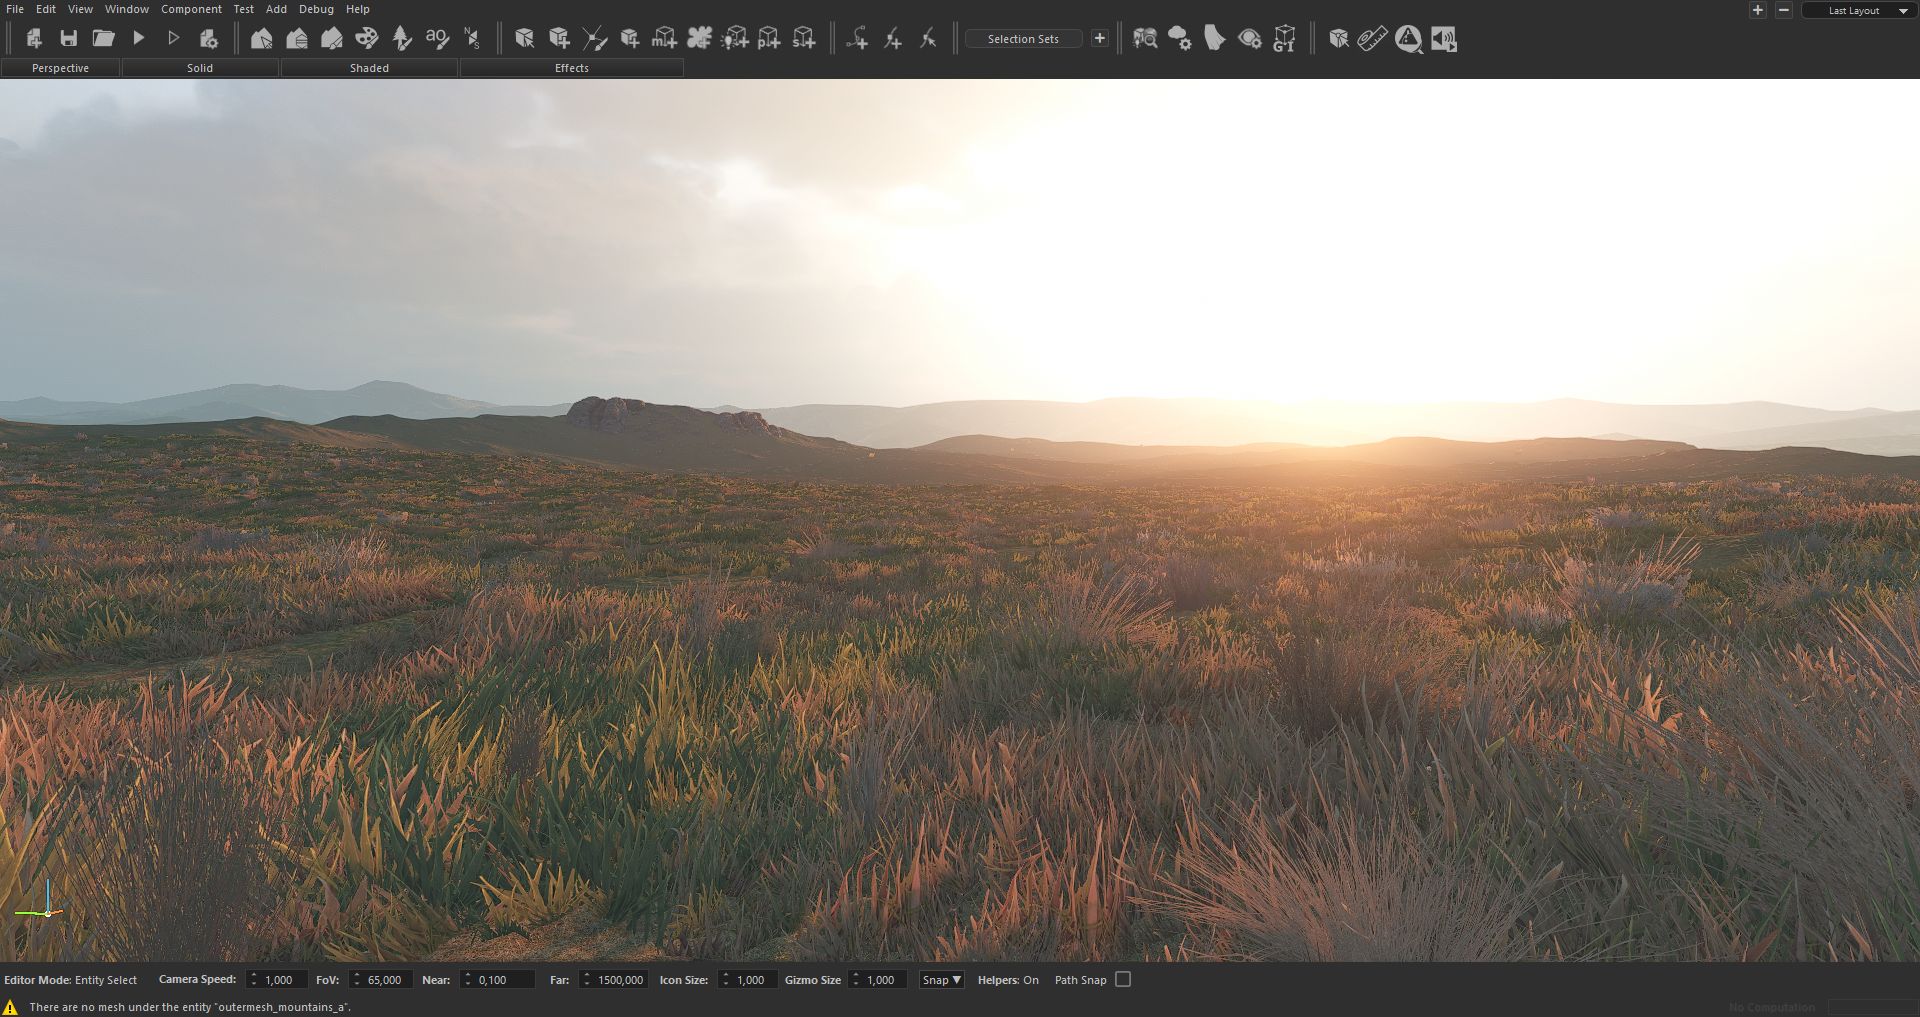The height and width of the screenshot is (1017, 1920).
Task: Save the current level
Action: tap(69, 38)
